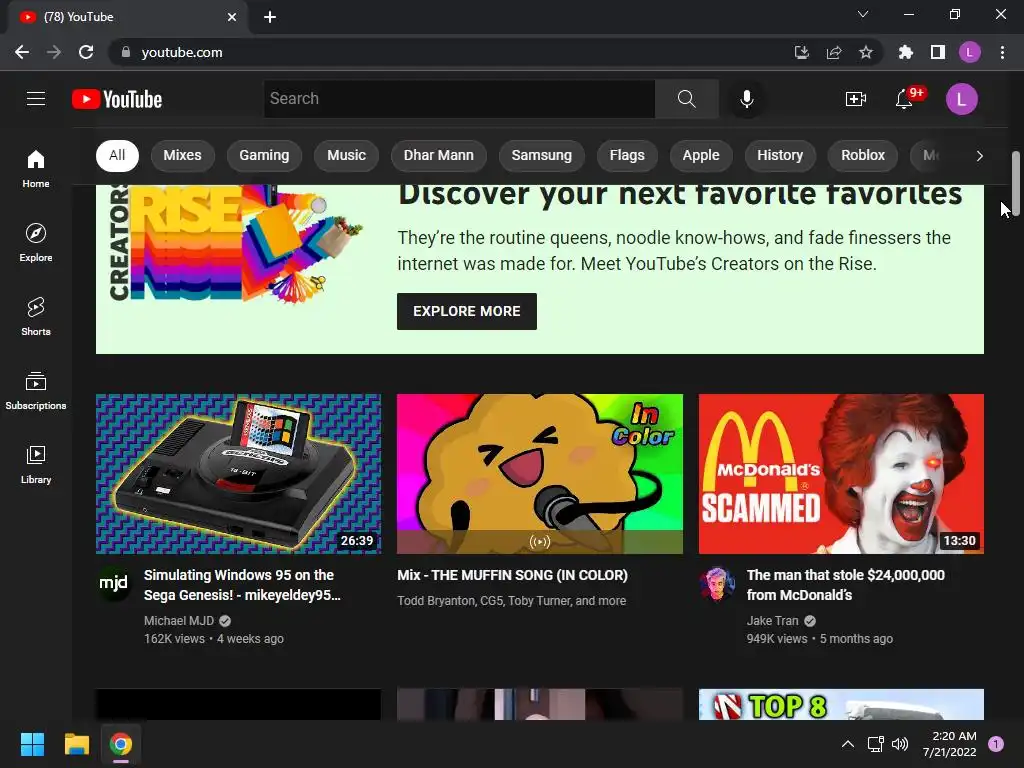The height and width of the screenshot is (768, 1024).
Task: Select the Music filter chip
Action: [x=346, y=155]
